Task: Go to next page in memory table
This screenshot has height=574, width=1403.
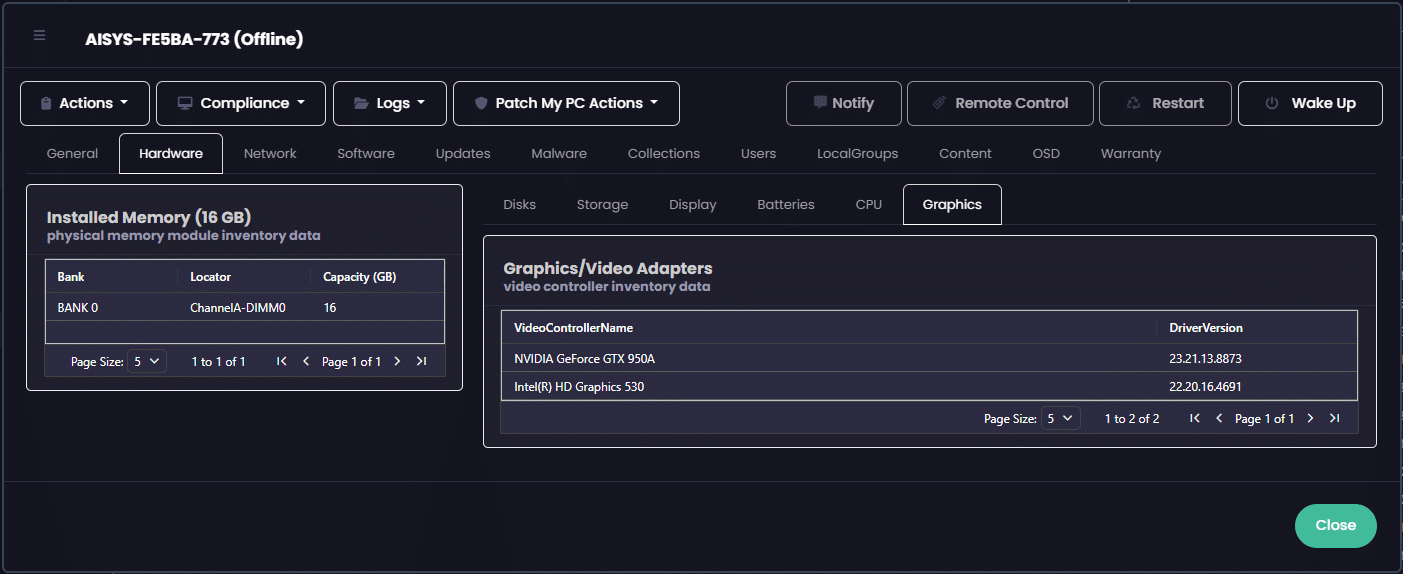Action: 397,361
